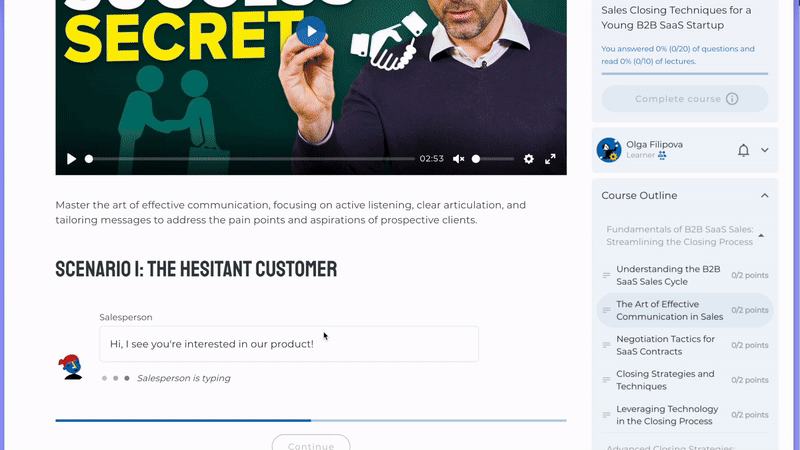
Task: Click Olga Filipova's profile avatar
Action: pos(609,150)
